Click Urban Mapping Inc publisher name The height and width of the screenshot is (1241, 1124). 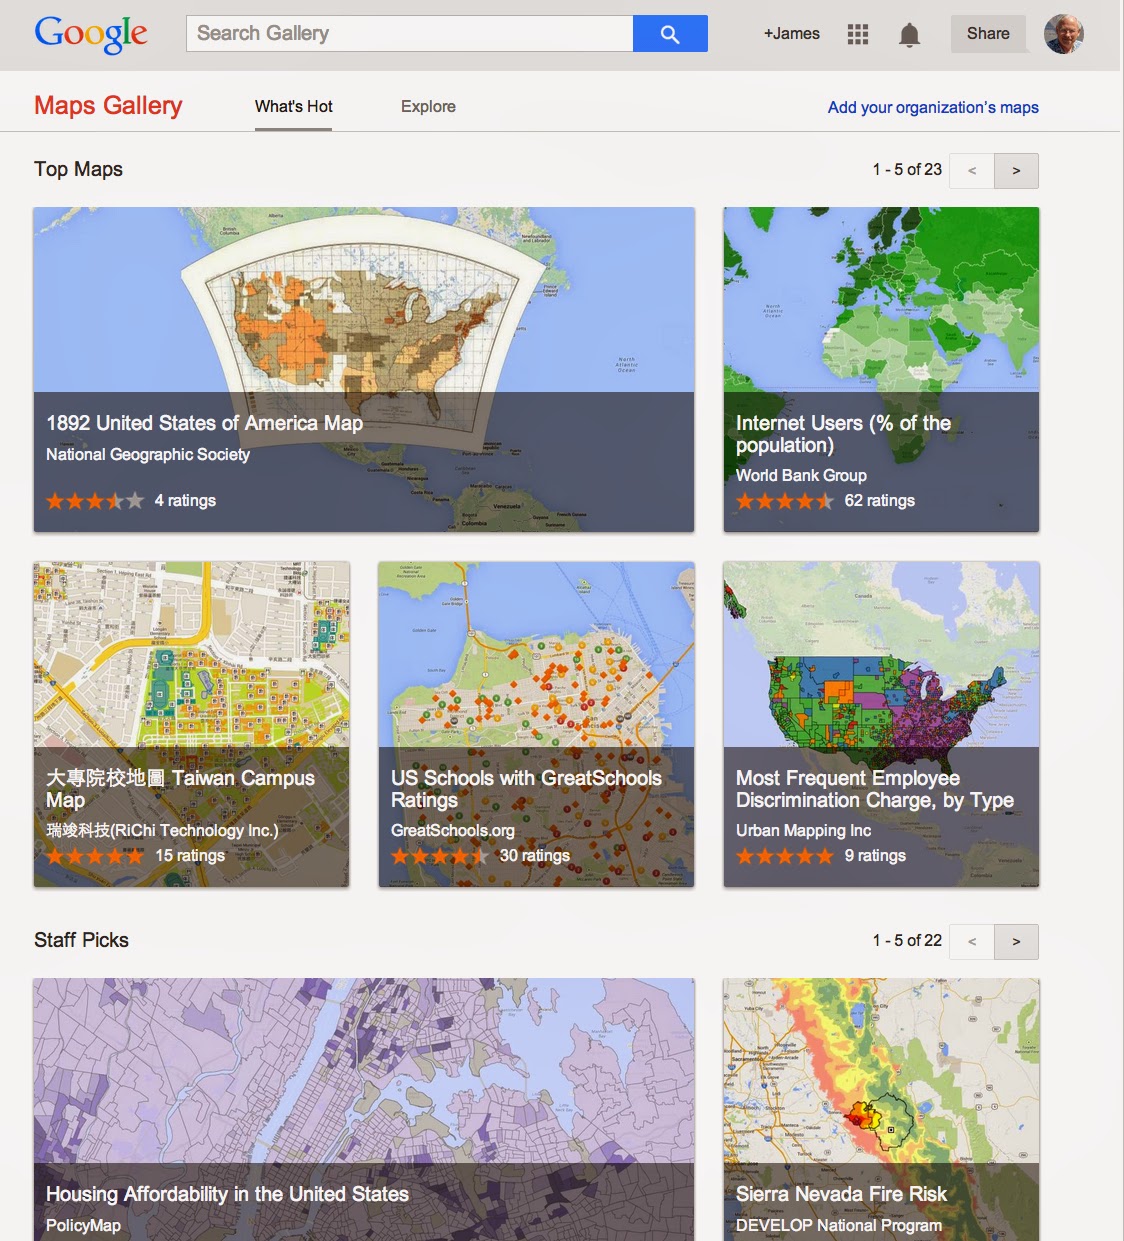(803, 830)
